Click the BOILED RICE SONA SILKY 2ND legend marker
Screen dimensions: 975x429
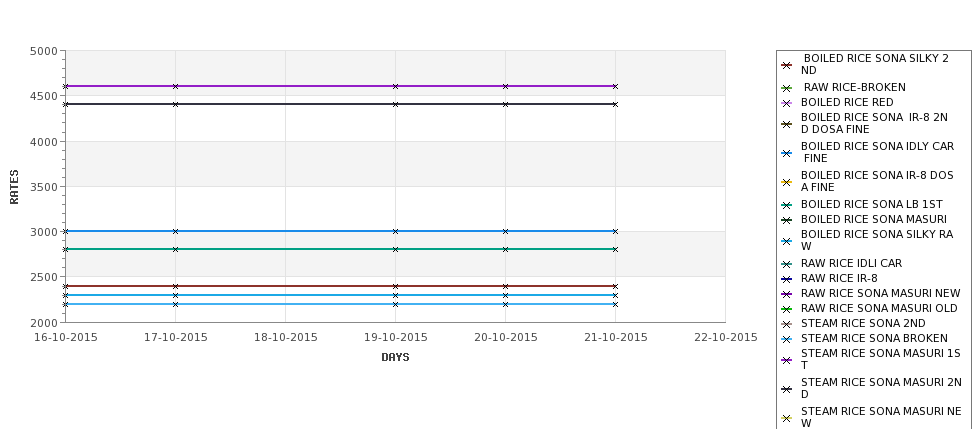coord(787,65)
